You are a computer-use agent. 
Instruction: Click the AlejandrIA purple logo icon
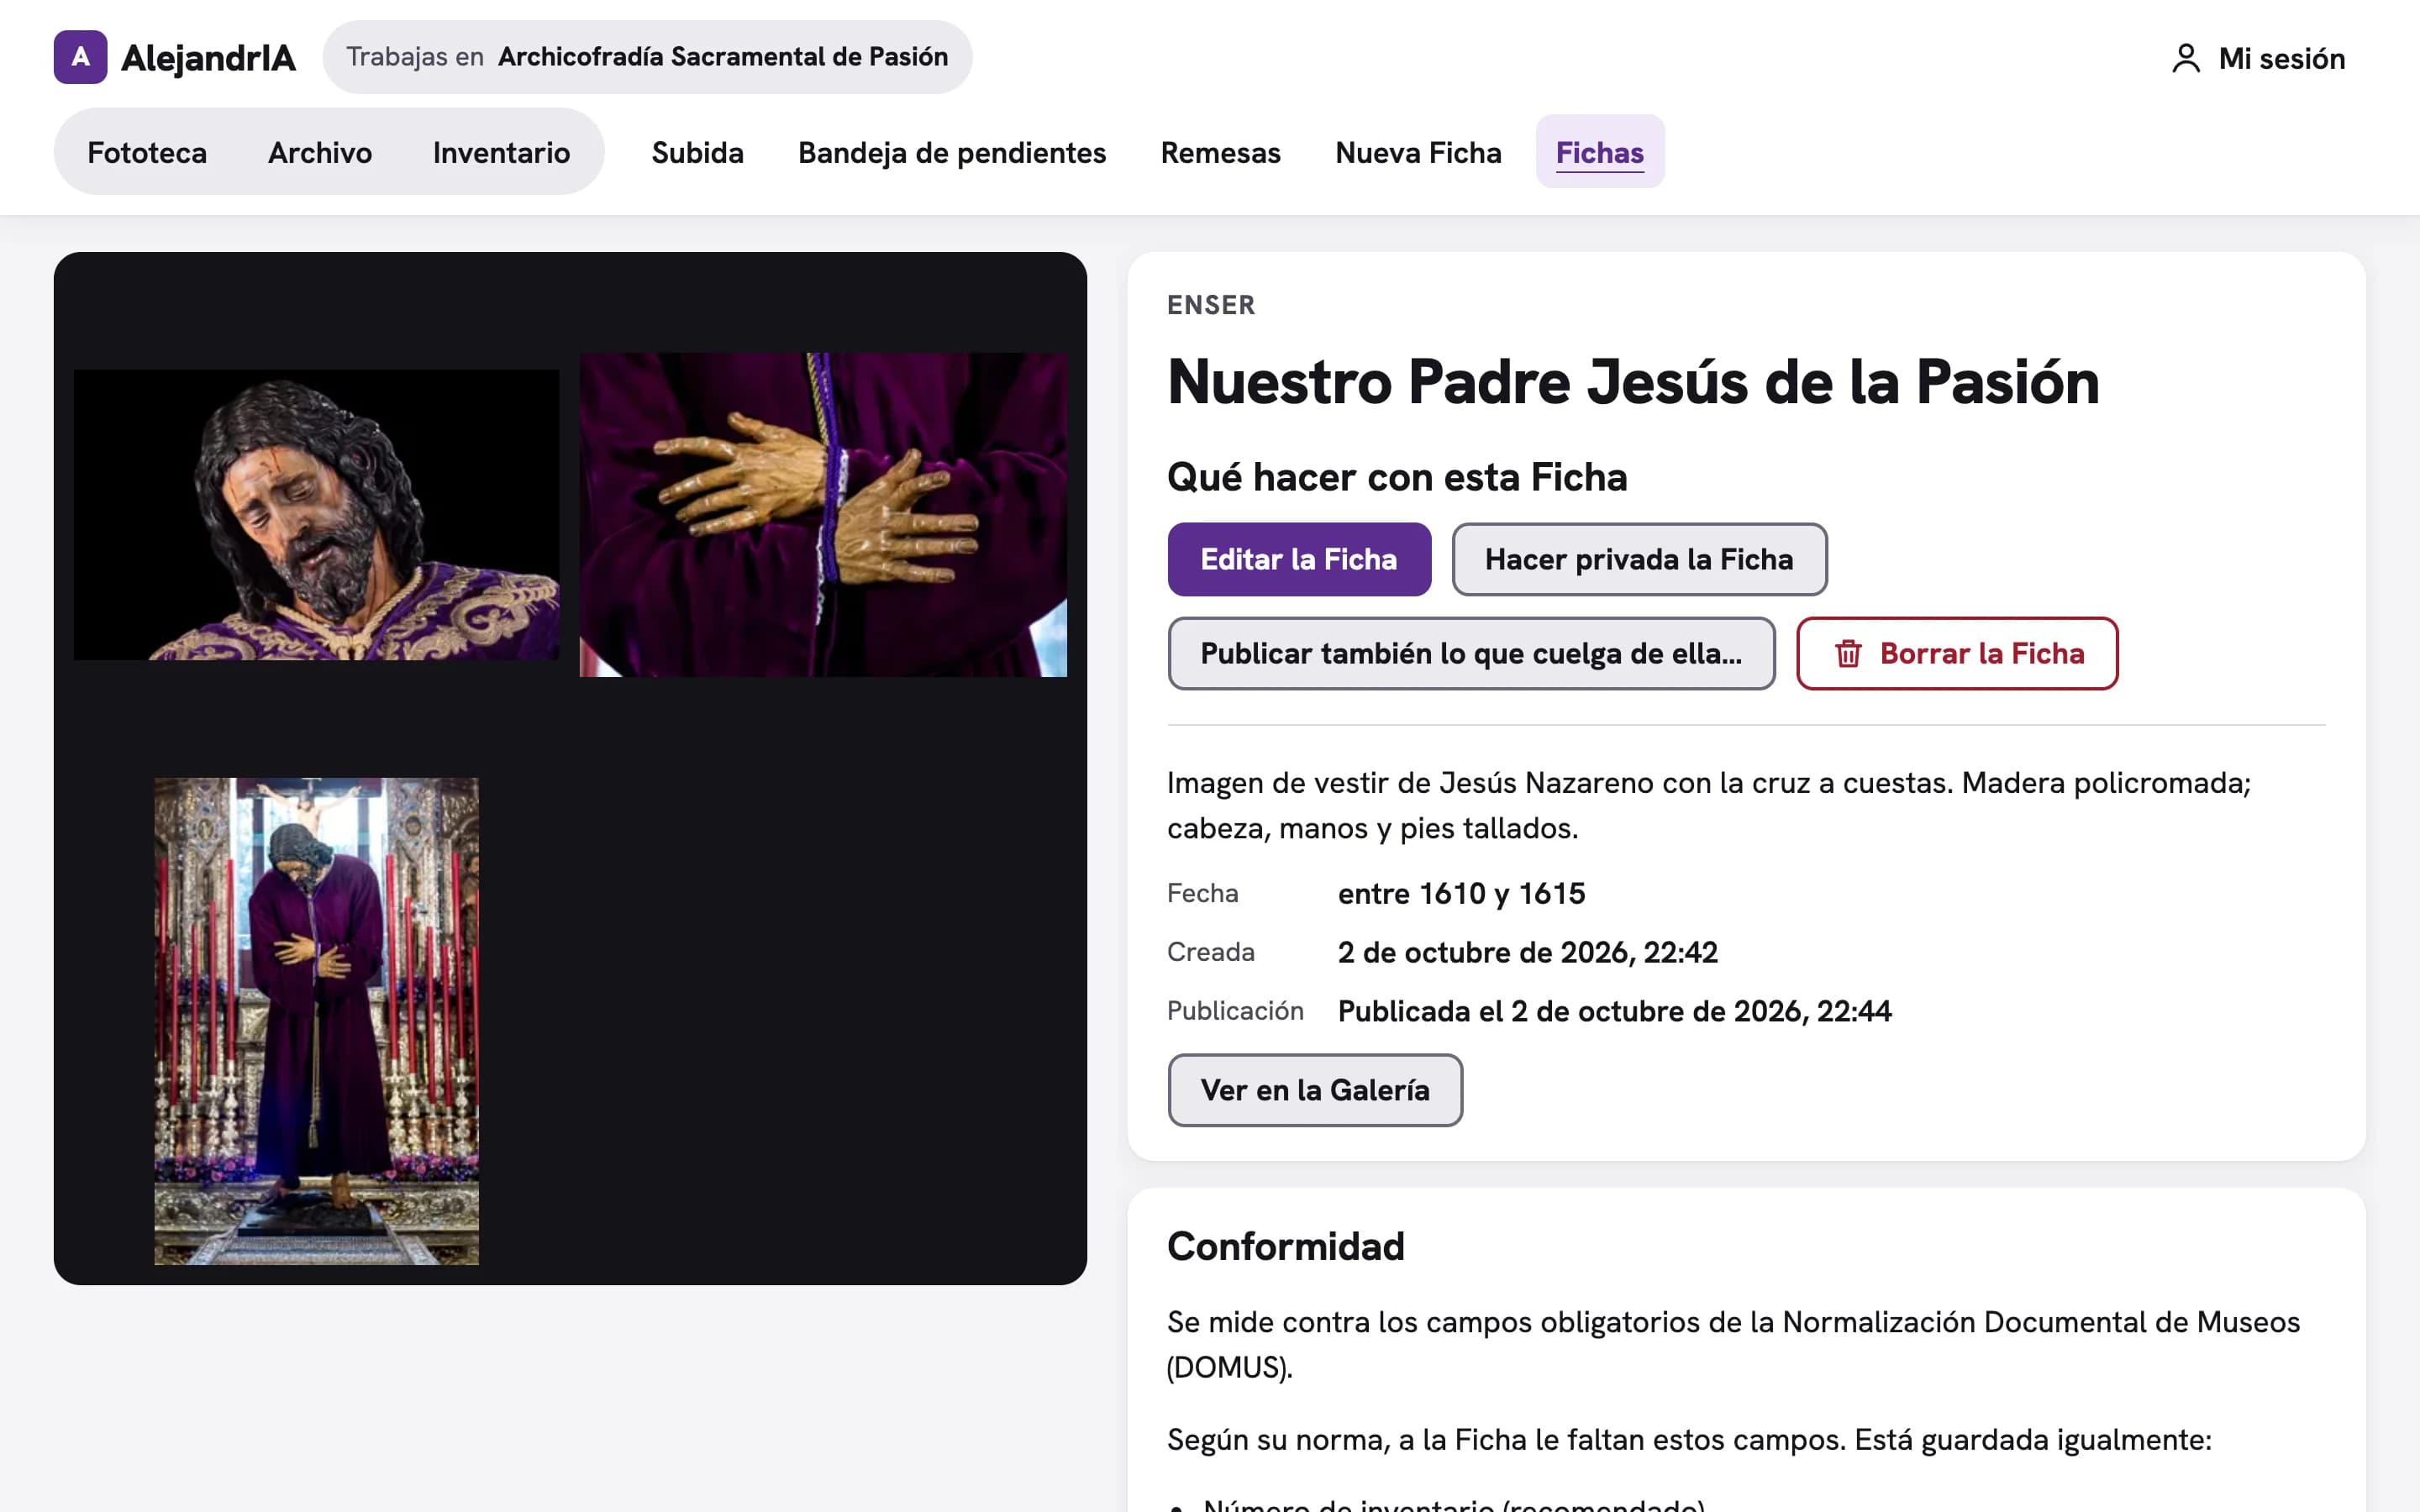tap(80, 57)
